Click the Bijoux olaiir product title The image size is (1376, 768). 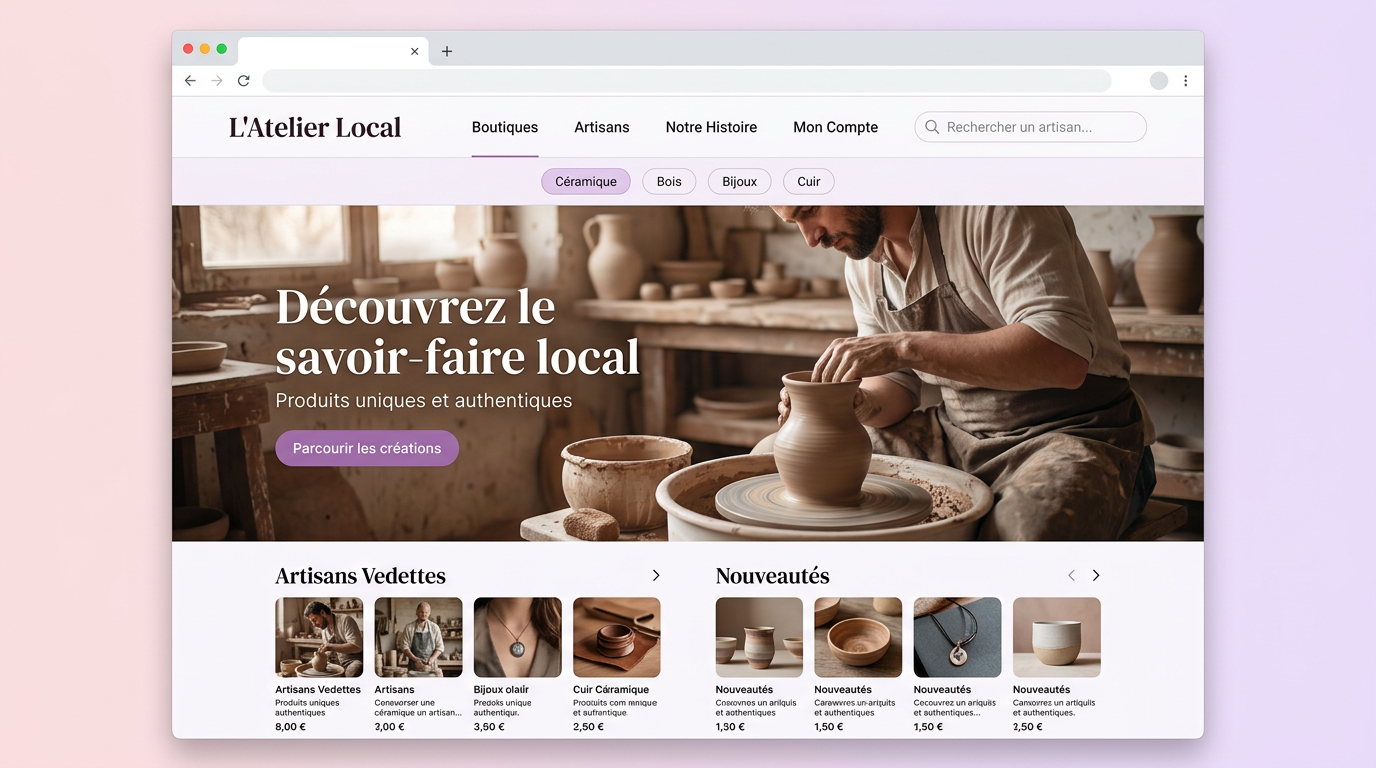click(501, 689)
